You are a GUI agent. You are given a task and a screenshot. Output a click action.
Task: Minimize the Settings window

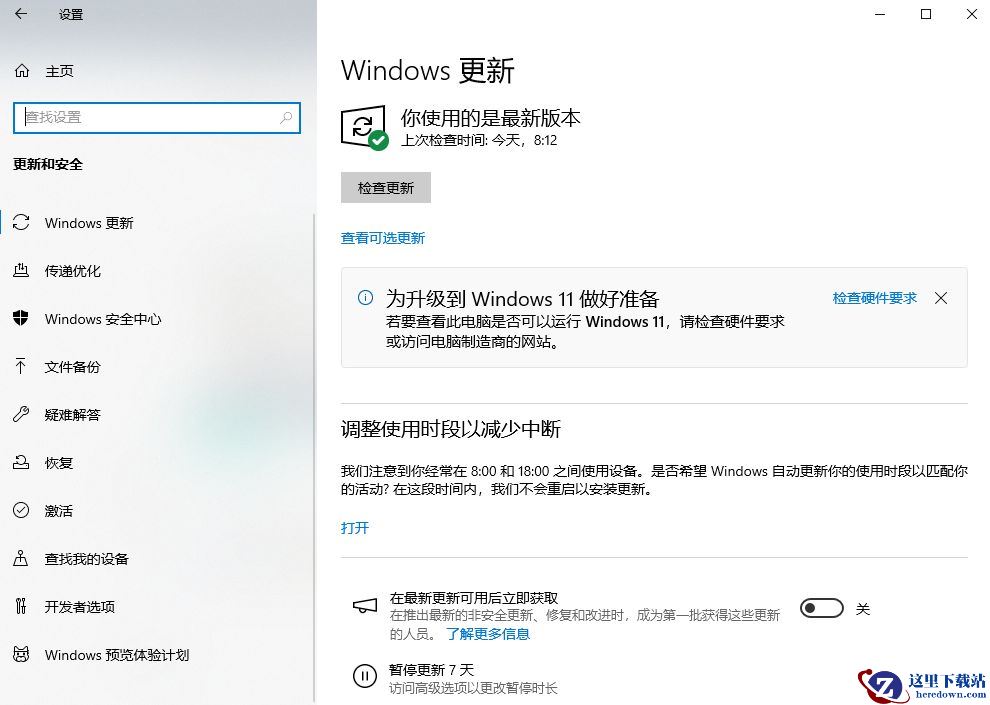pyautogui.click(x=880, y=14)
